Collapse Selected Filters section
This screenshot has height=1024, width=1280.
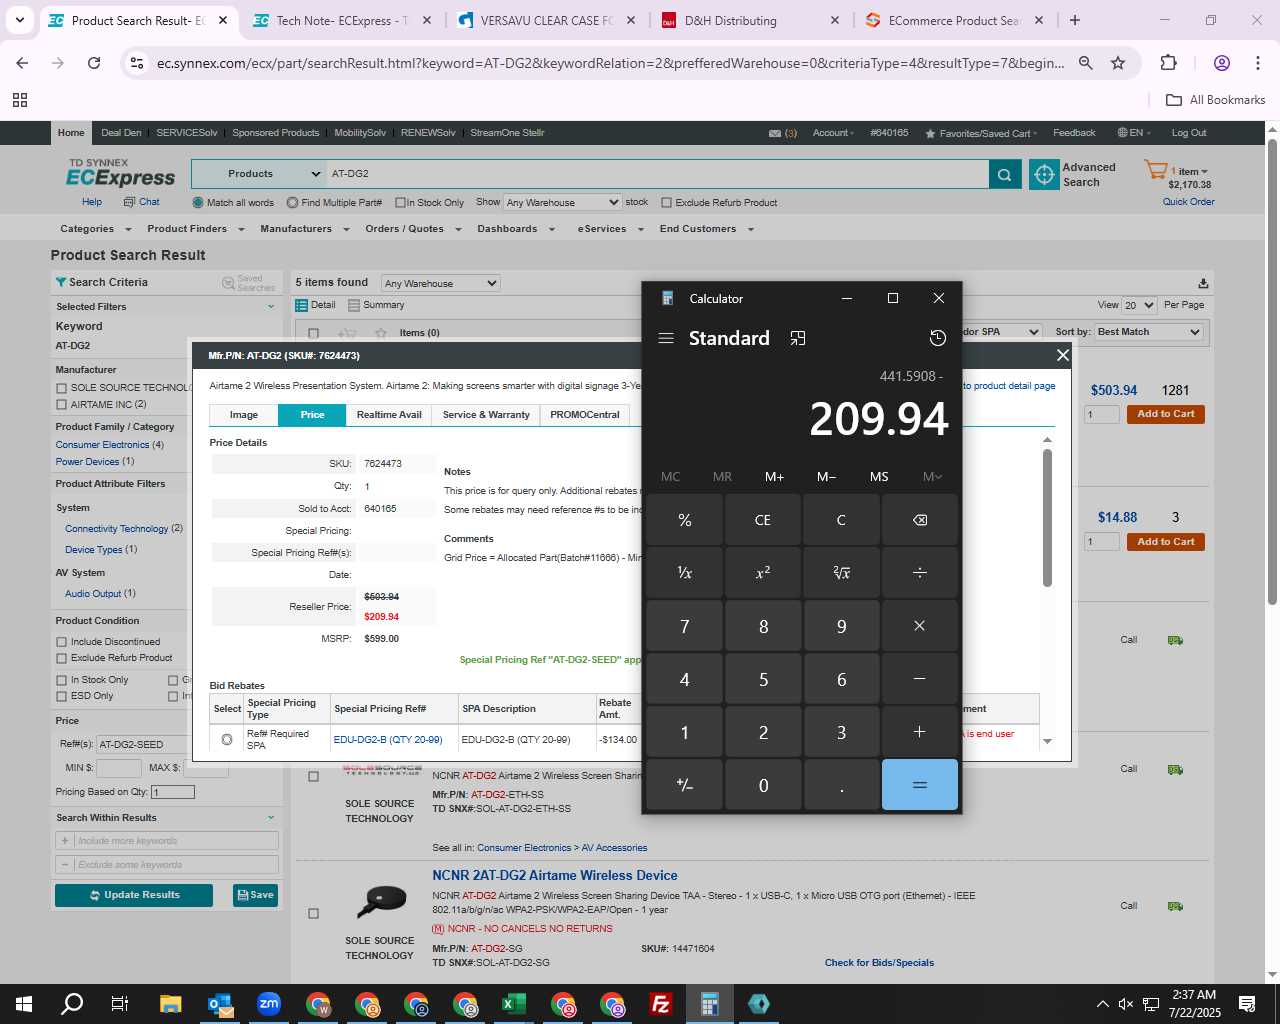click(271, 307)
